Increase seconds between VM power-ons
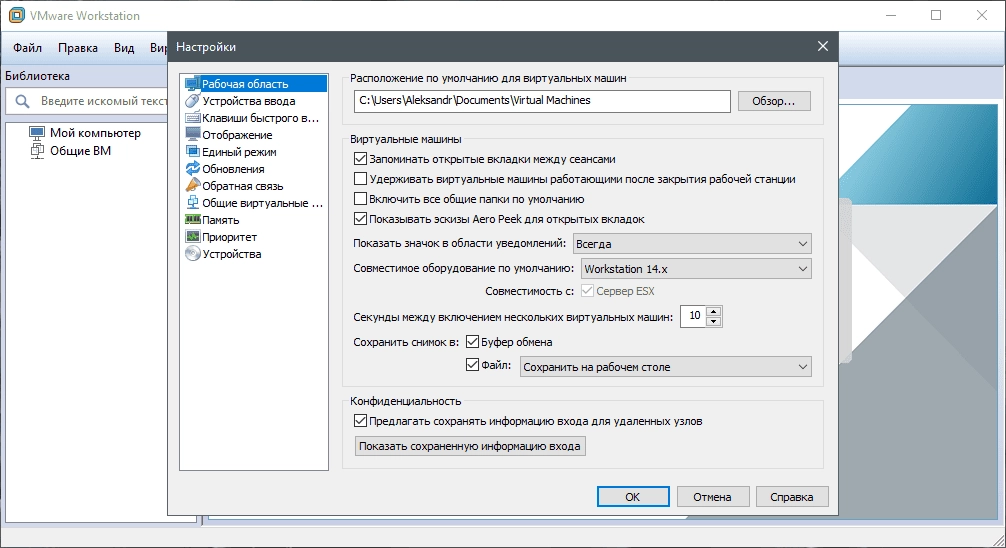 point(713,311)
